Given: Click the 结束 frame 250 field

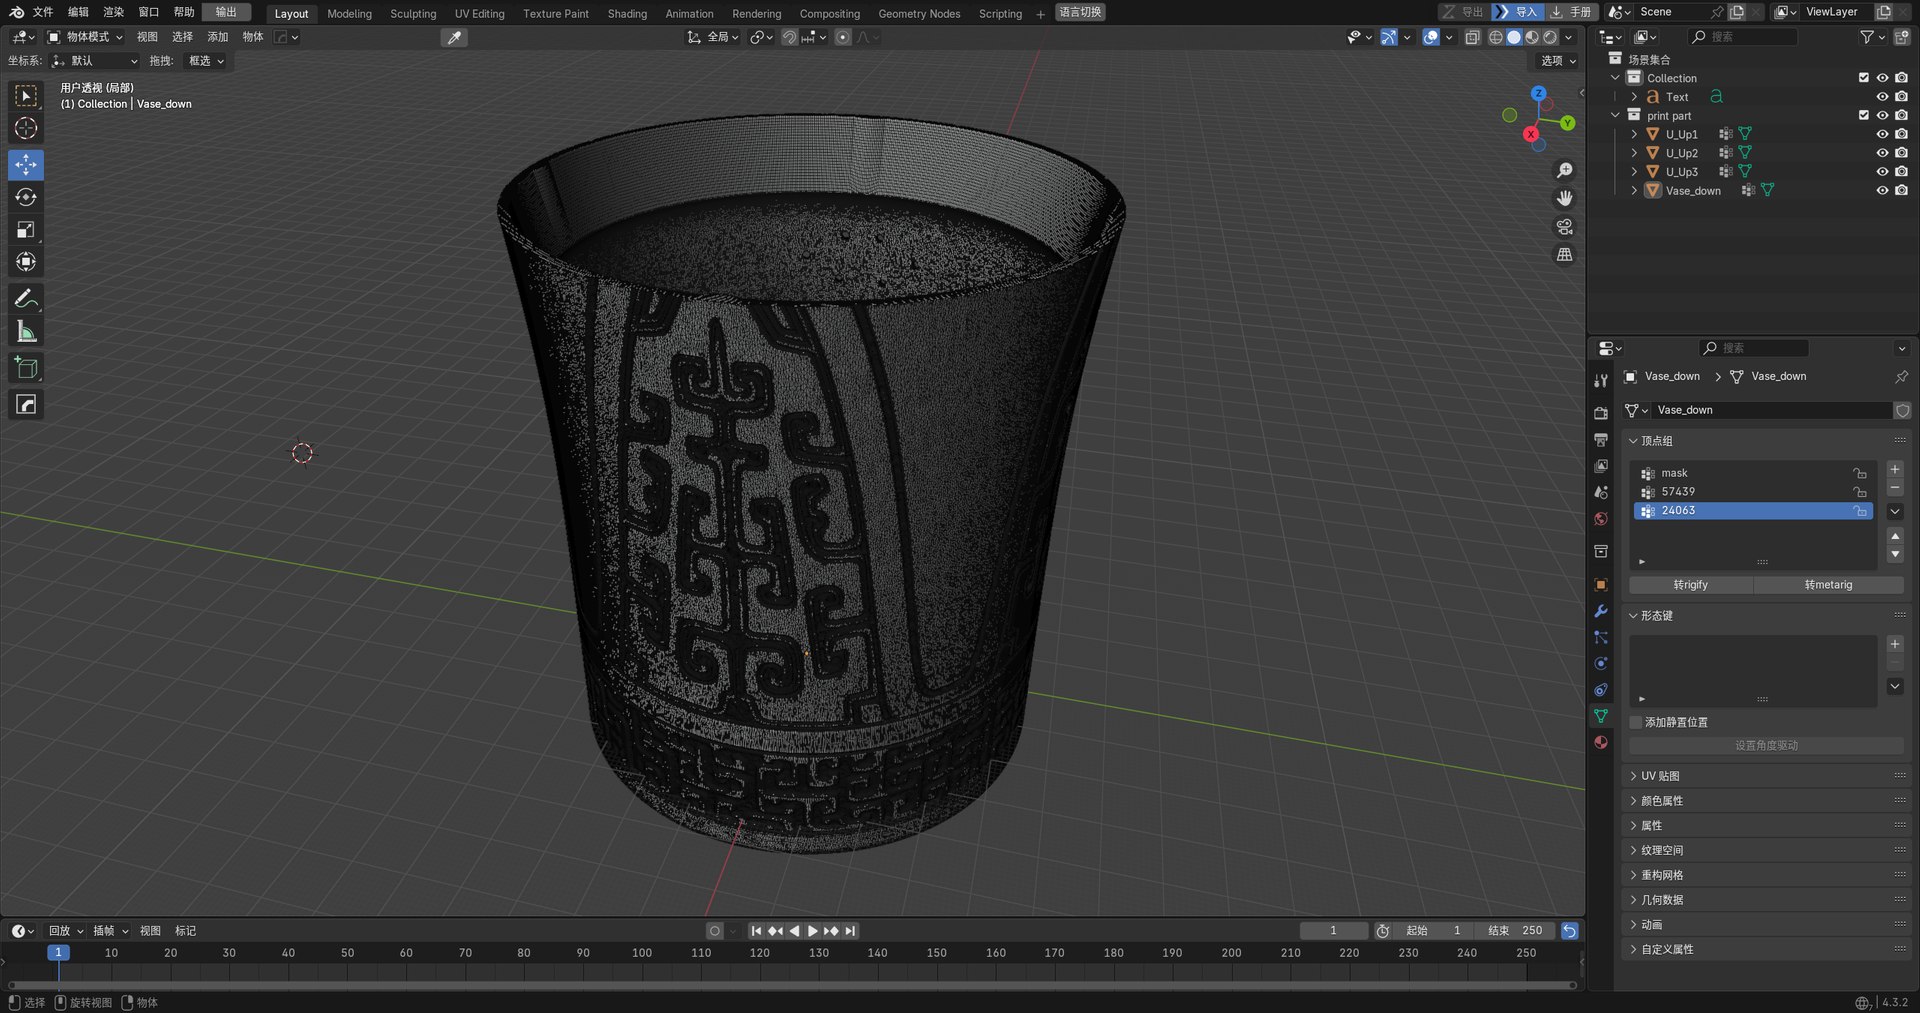Looking at the screenshot, I should (x=1515, y=931).
